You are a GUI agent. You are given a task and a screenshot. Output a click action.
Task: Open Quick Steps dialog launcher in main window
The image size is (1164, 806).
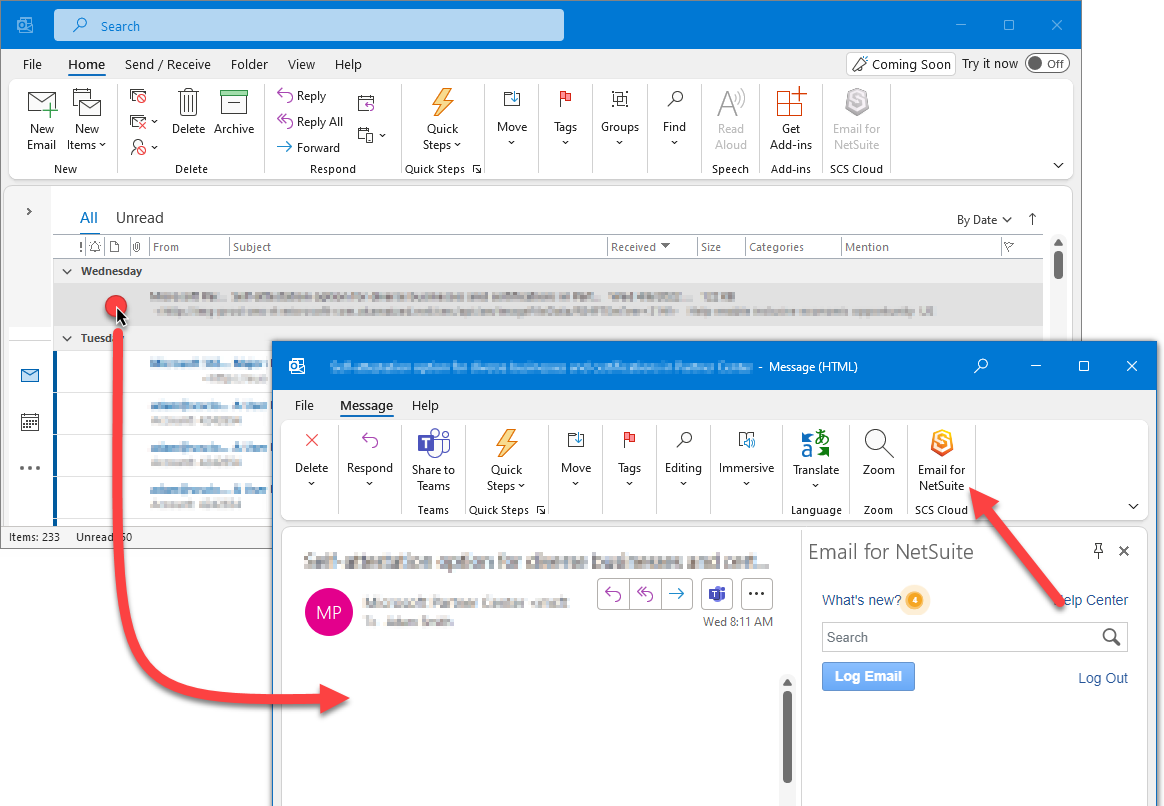(x=477, y=169)
